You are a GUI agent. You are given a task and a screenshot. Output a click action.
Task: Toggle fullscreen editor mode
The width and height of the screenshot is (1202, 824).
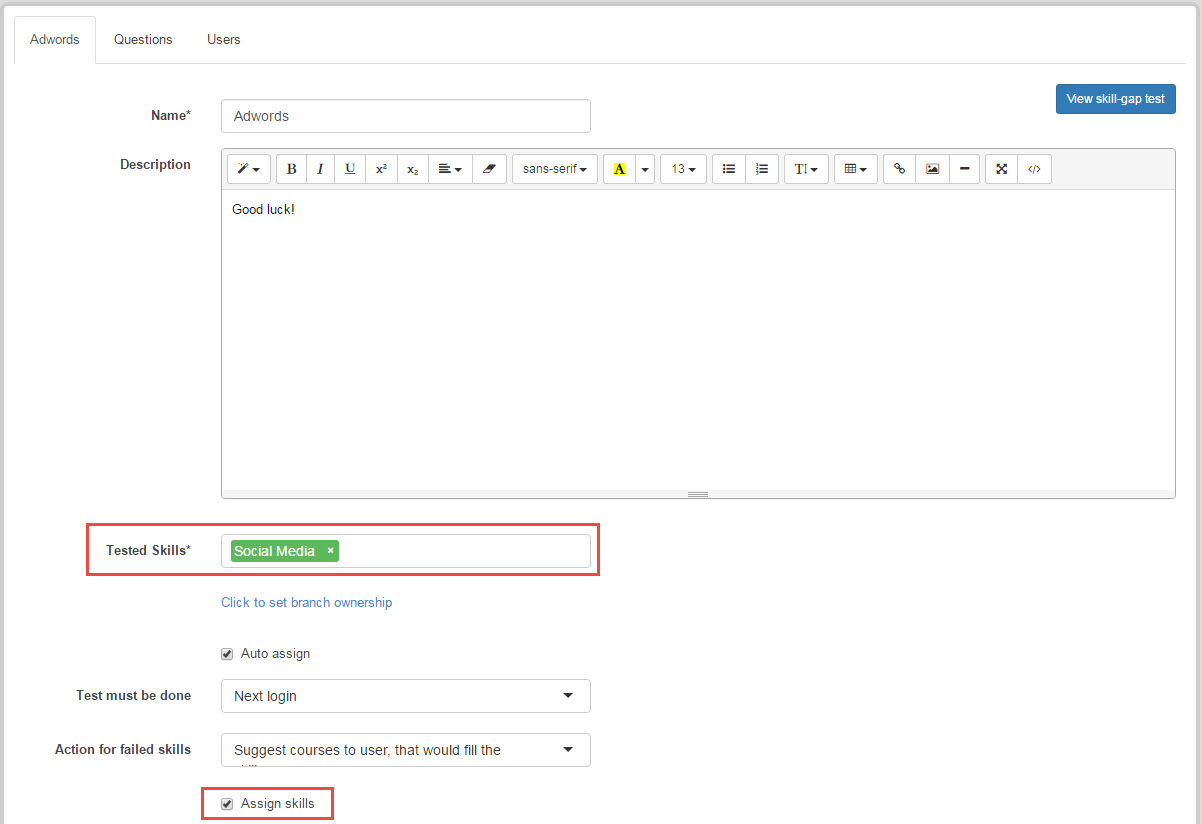(1001, 169)
